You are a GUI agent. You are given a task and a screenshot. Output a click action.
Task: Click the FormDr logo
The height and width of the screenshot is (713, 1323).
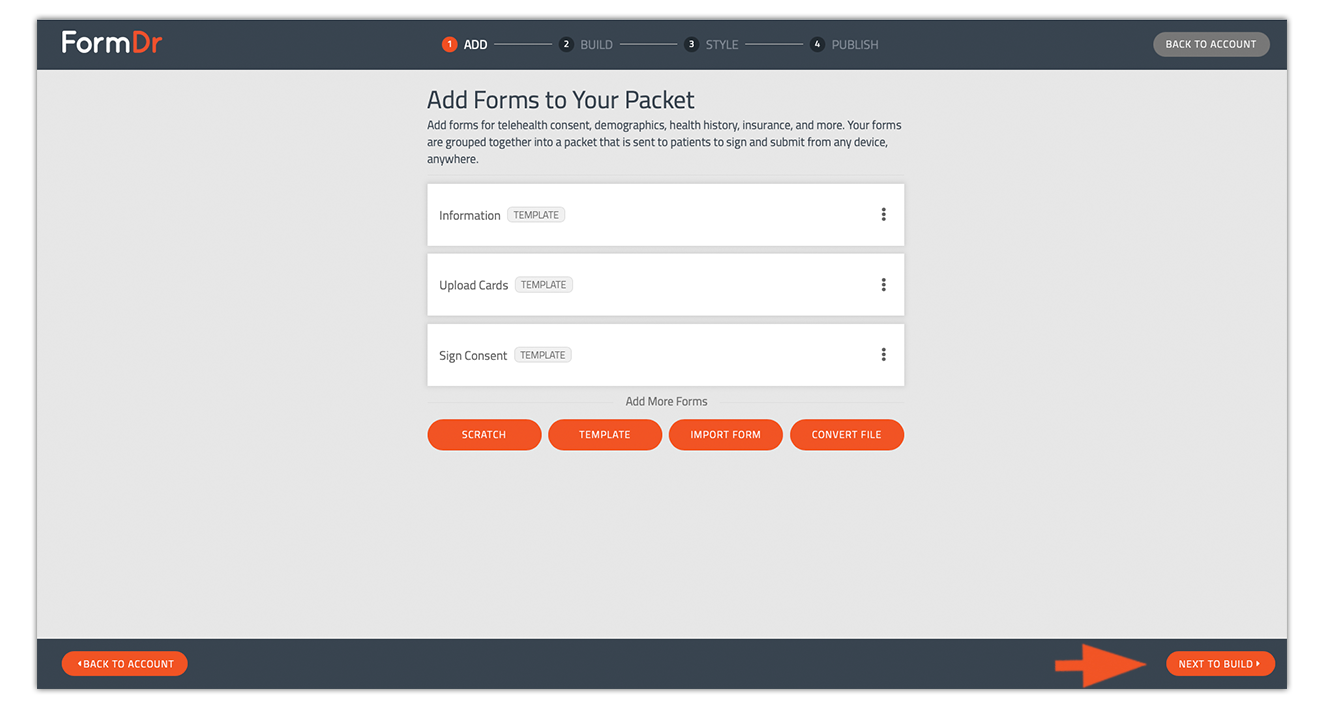pos(111,43)
